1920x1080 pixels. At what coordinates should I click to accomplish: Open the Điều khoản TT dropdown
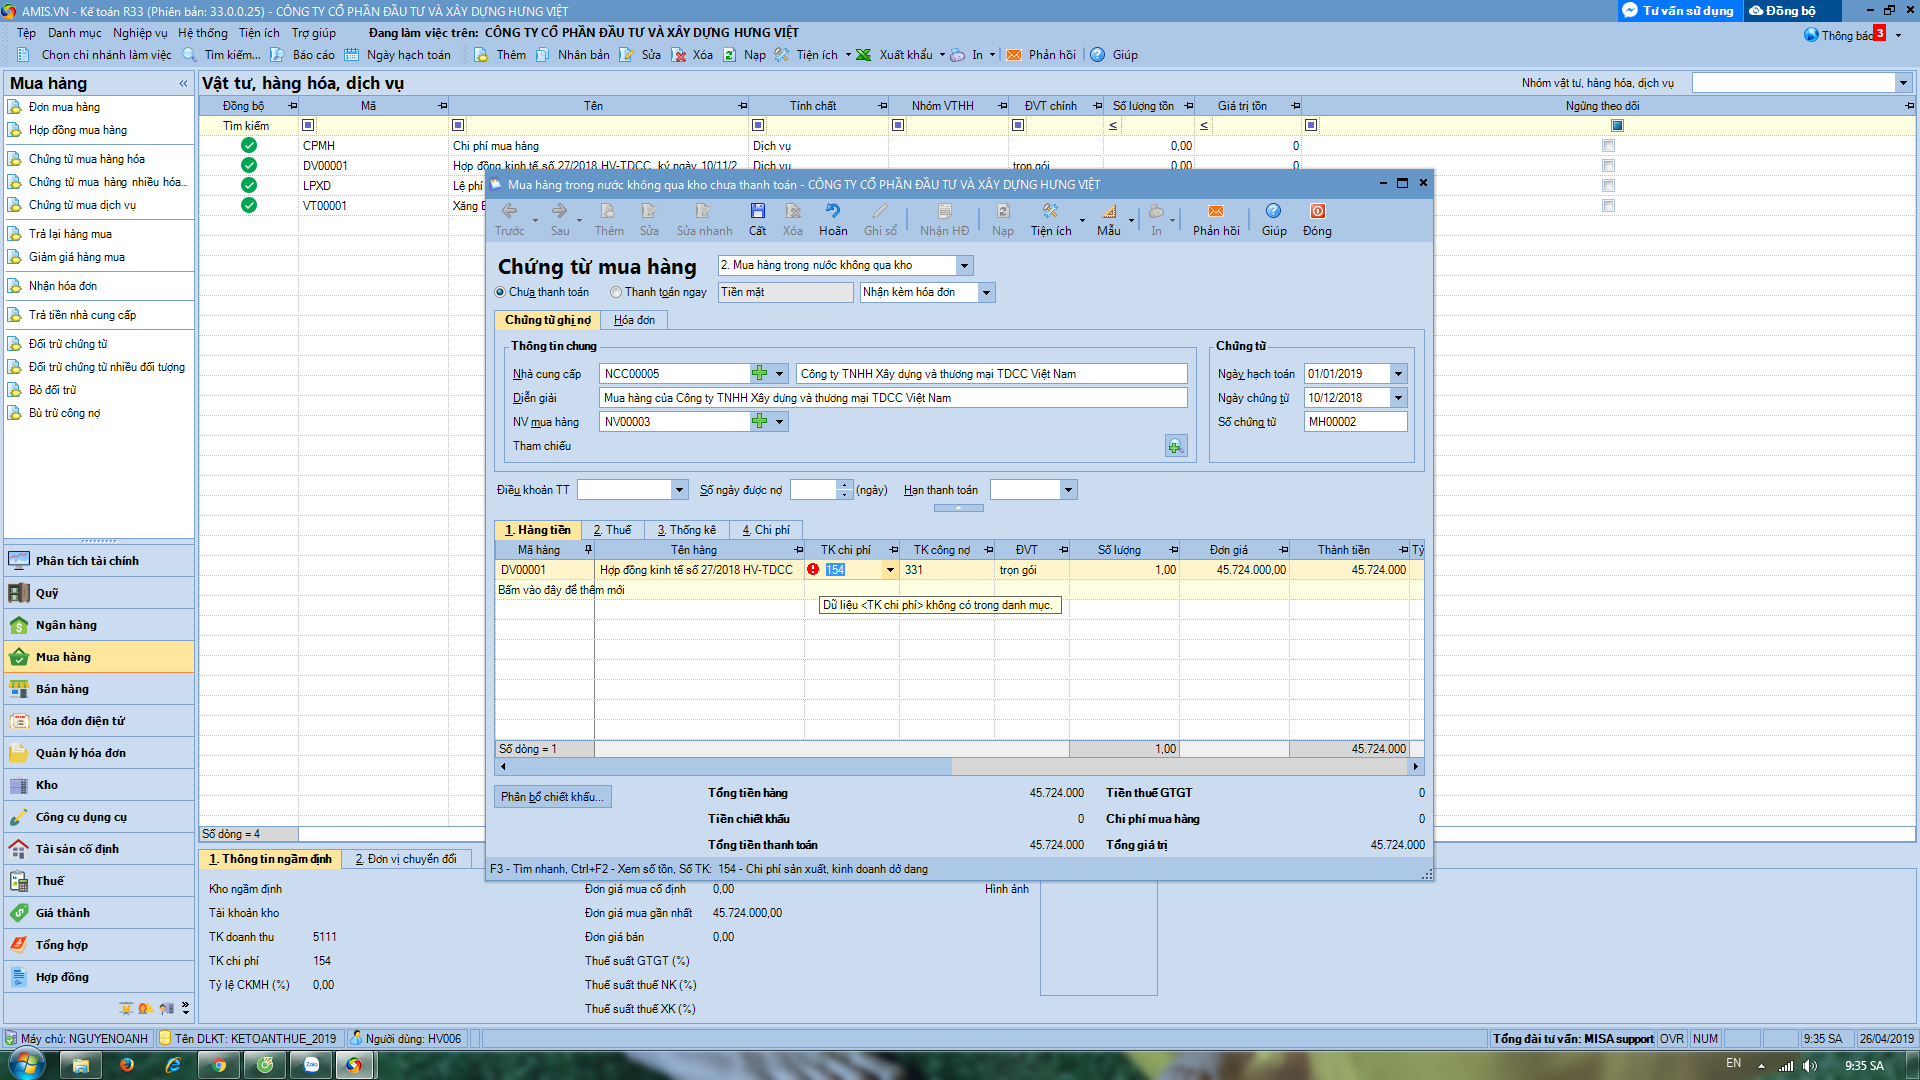click(680, 490)
